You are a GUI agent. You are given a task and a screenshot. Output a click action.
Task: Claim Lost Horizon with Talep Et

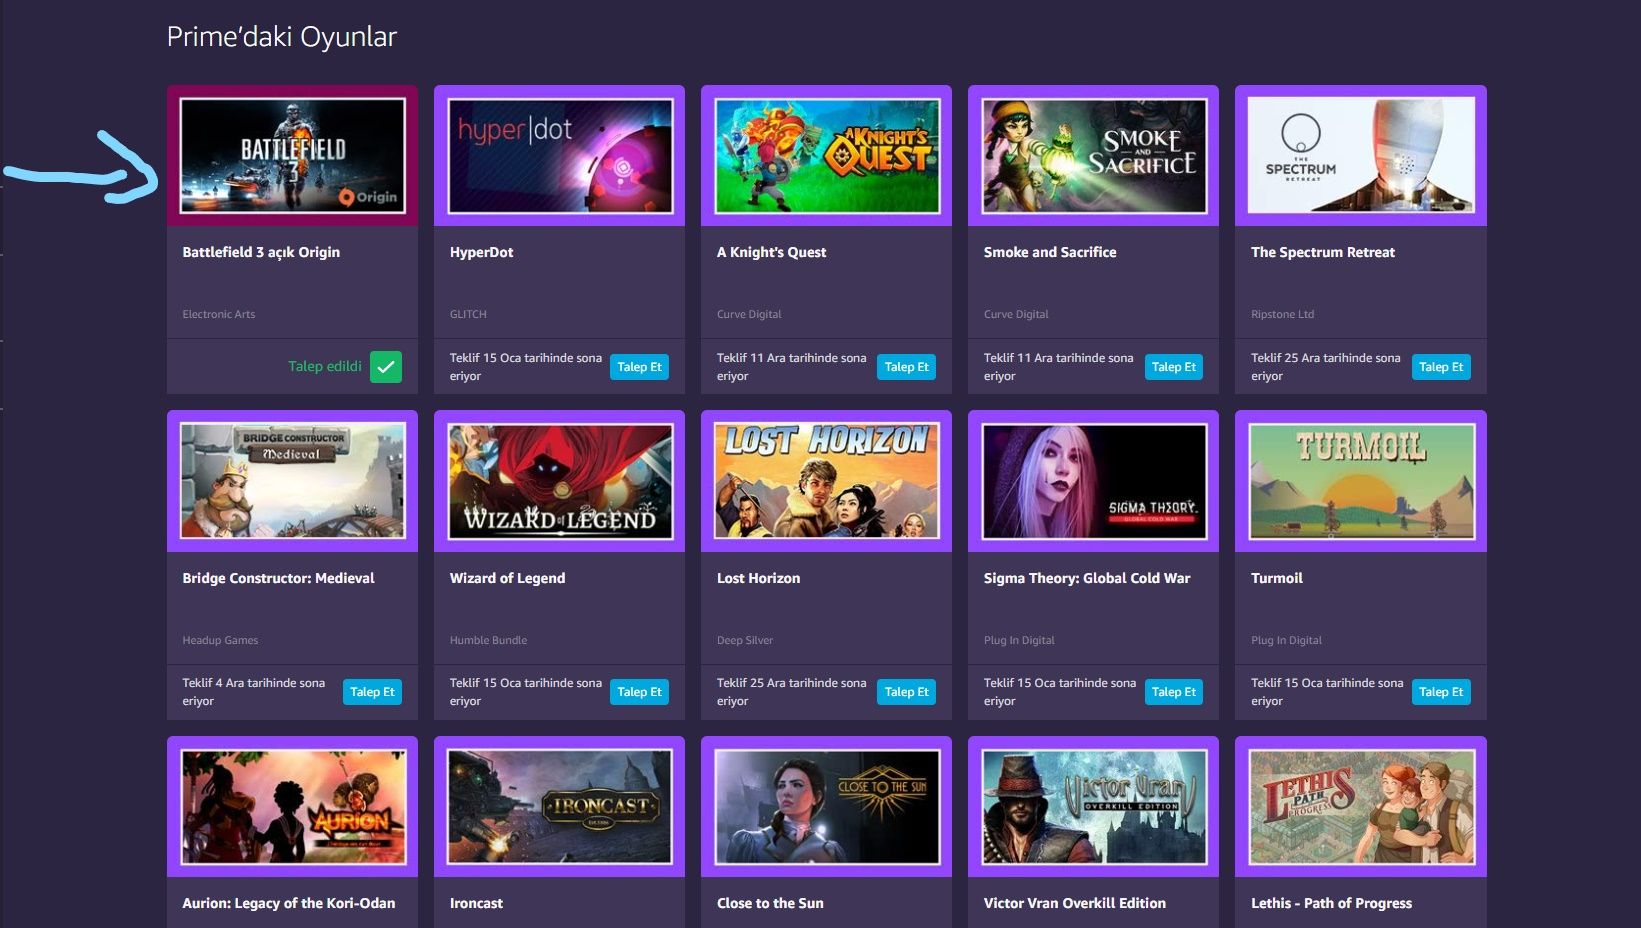tap(907, 692)
